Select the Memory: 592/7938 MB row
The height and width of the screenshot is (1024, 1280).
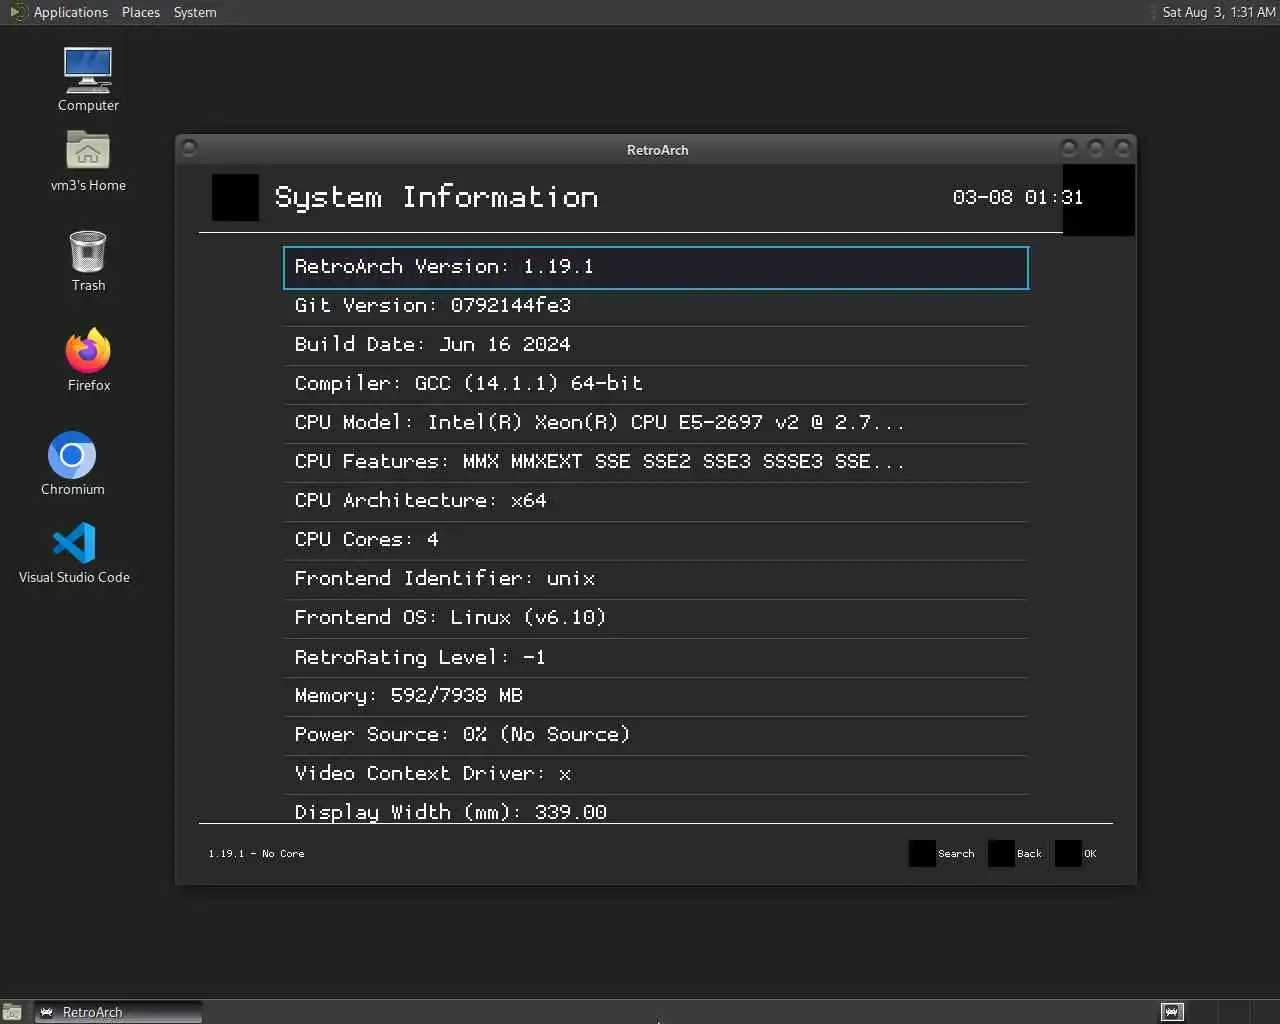(656, 696)
